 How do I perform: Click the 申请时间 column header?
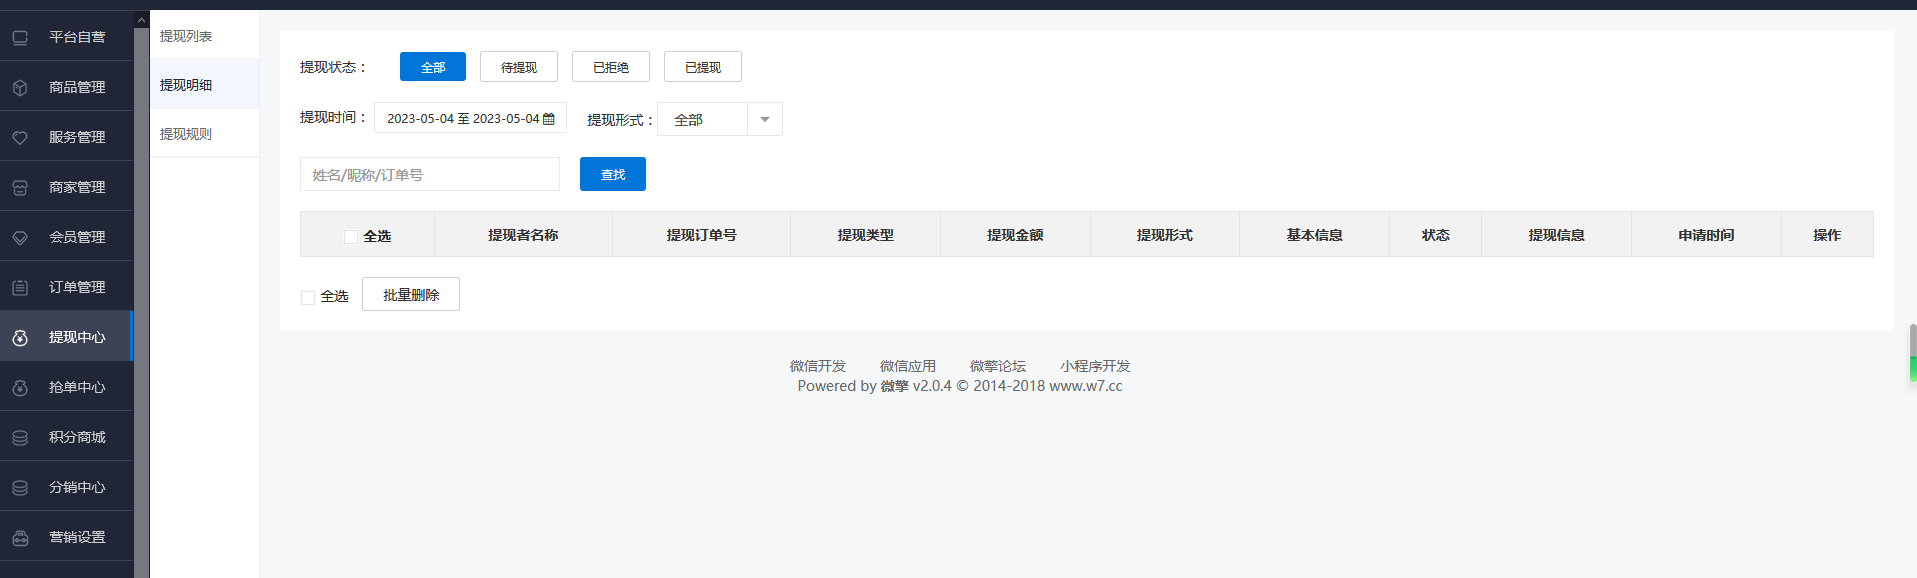[1707, 235]
